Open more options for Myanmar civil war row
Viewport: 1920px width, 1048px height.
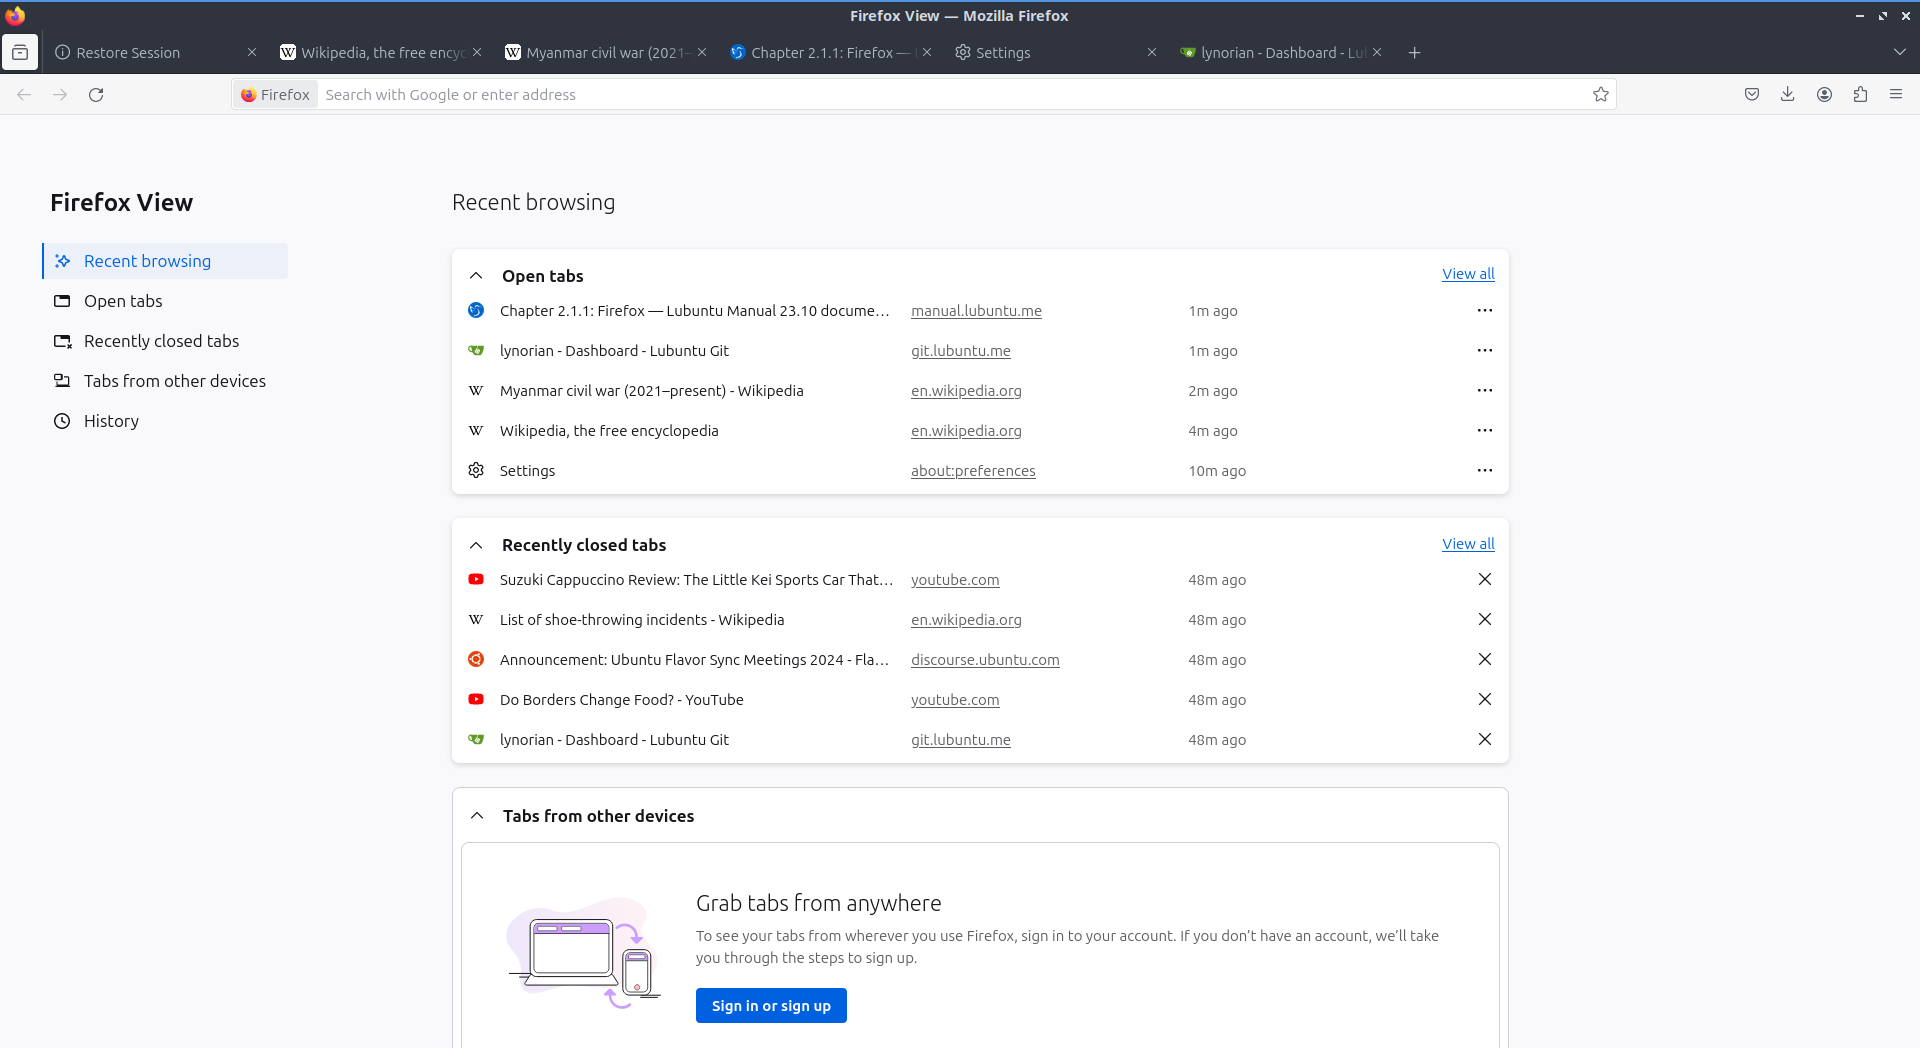pos(1485,391)
